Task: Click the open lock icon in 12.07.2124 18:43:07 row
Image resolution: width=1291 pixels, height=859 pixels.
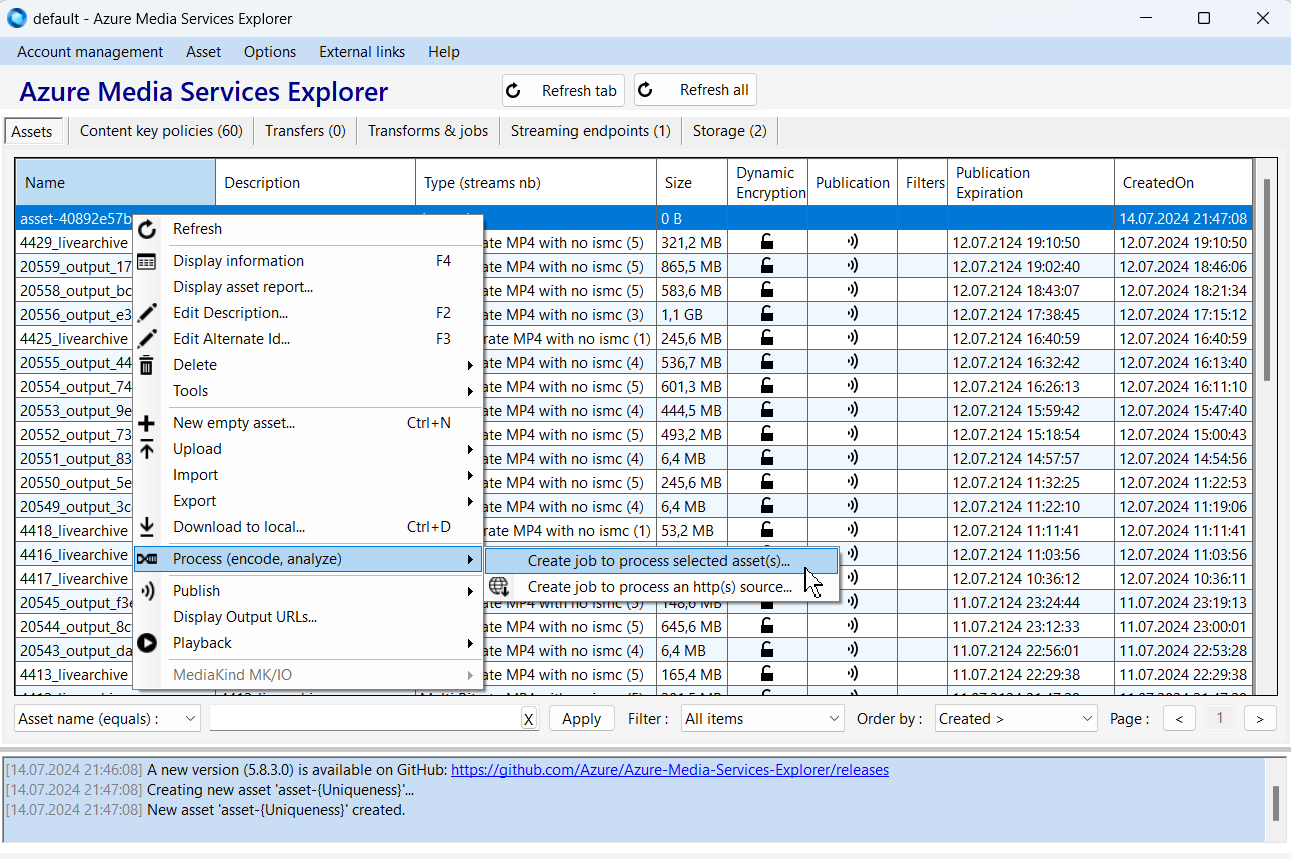Action: [767, 290]
